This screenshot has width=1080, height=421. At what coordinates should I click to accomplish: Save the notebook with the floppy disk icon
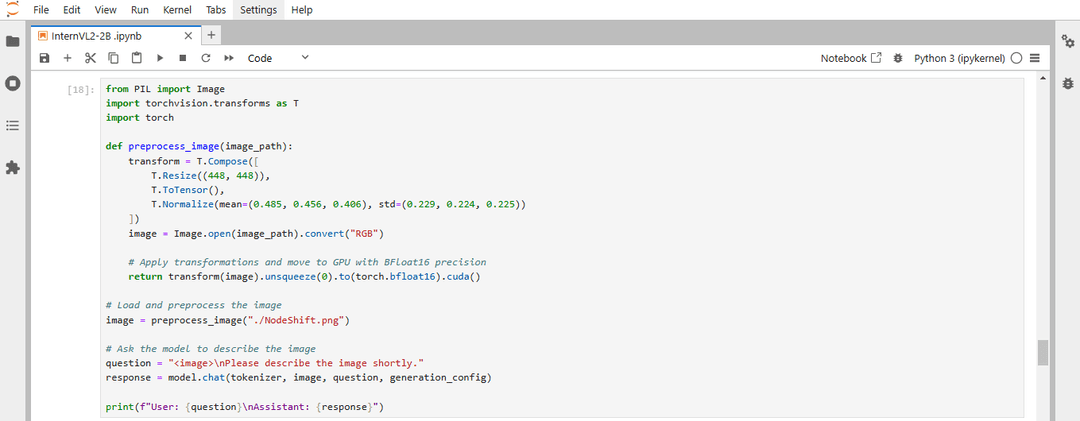[x=45, y=59]
